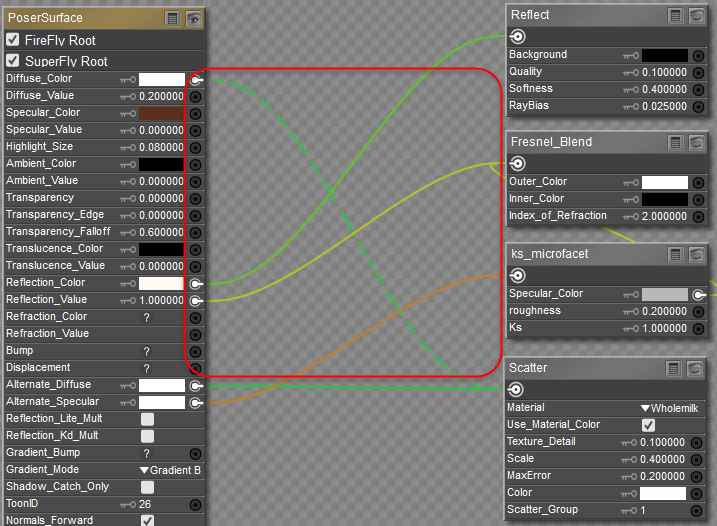Click the Reflection_Color connector plug
Viewport: 717px width, 526px height.
click(x=195, y=283)
